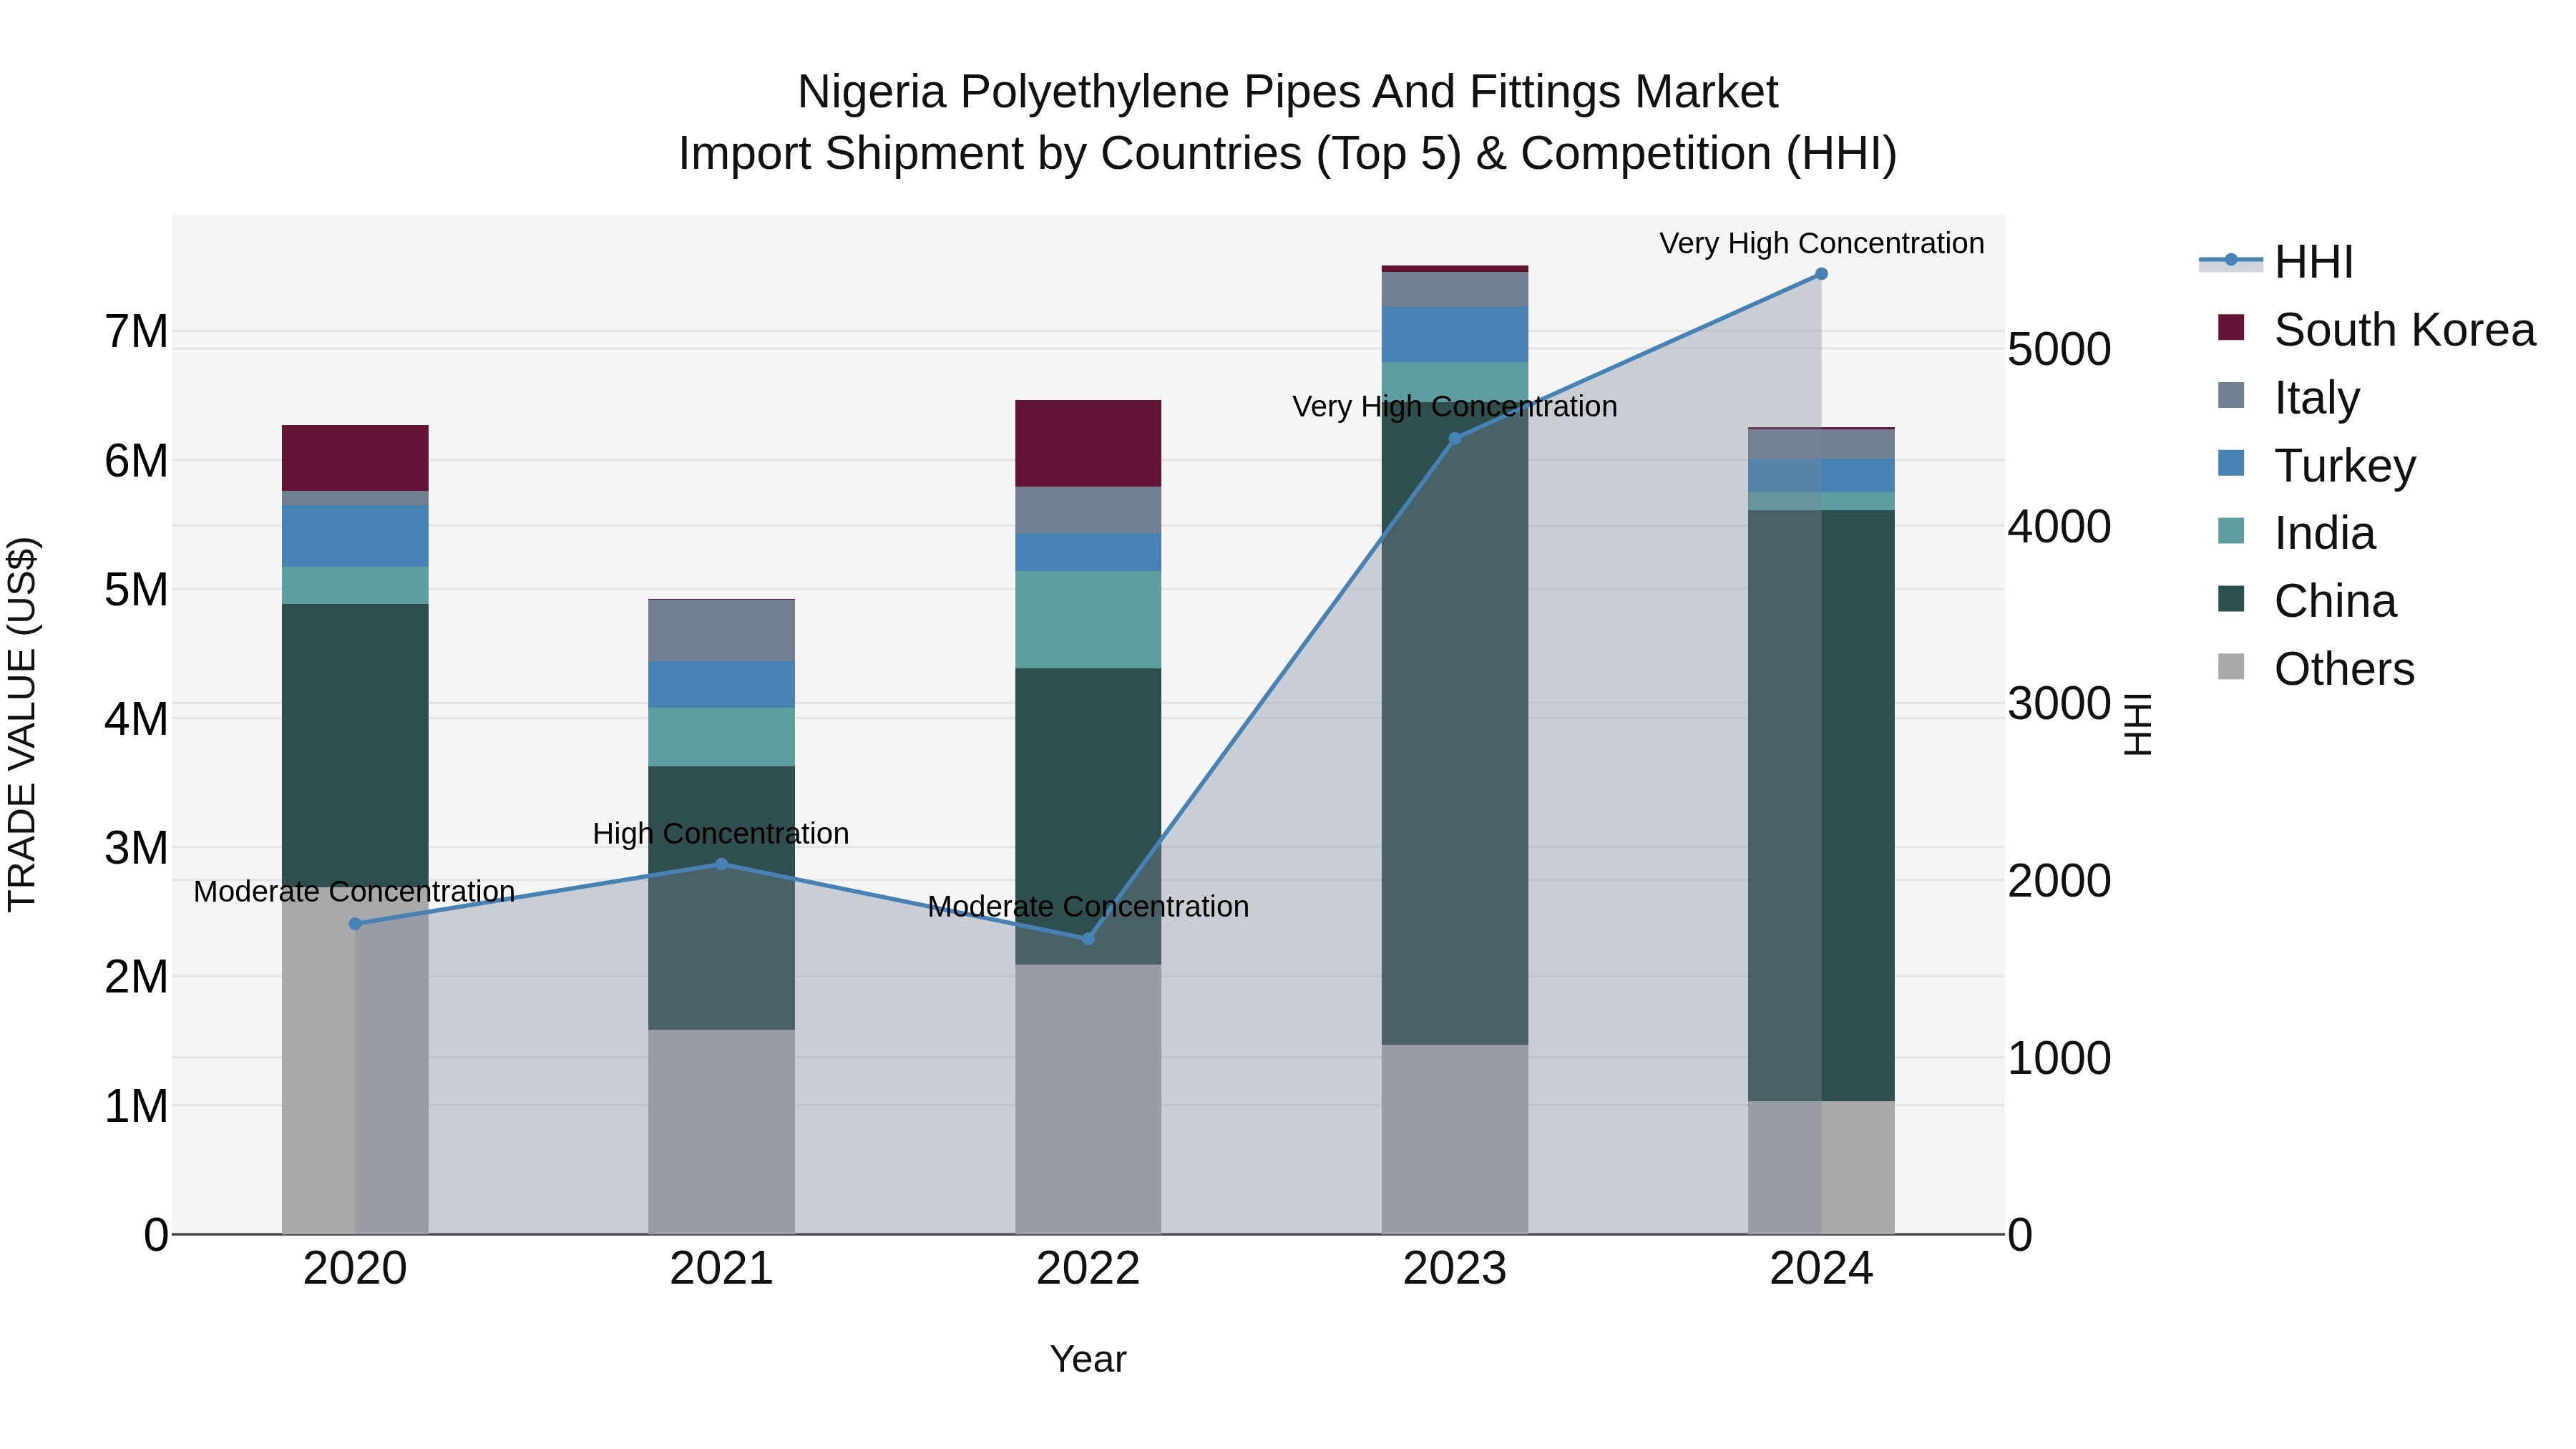
Task: Select the 2020 South Korea bar segment
Action: pos(355,458)
